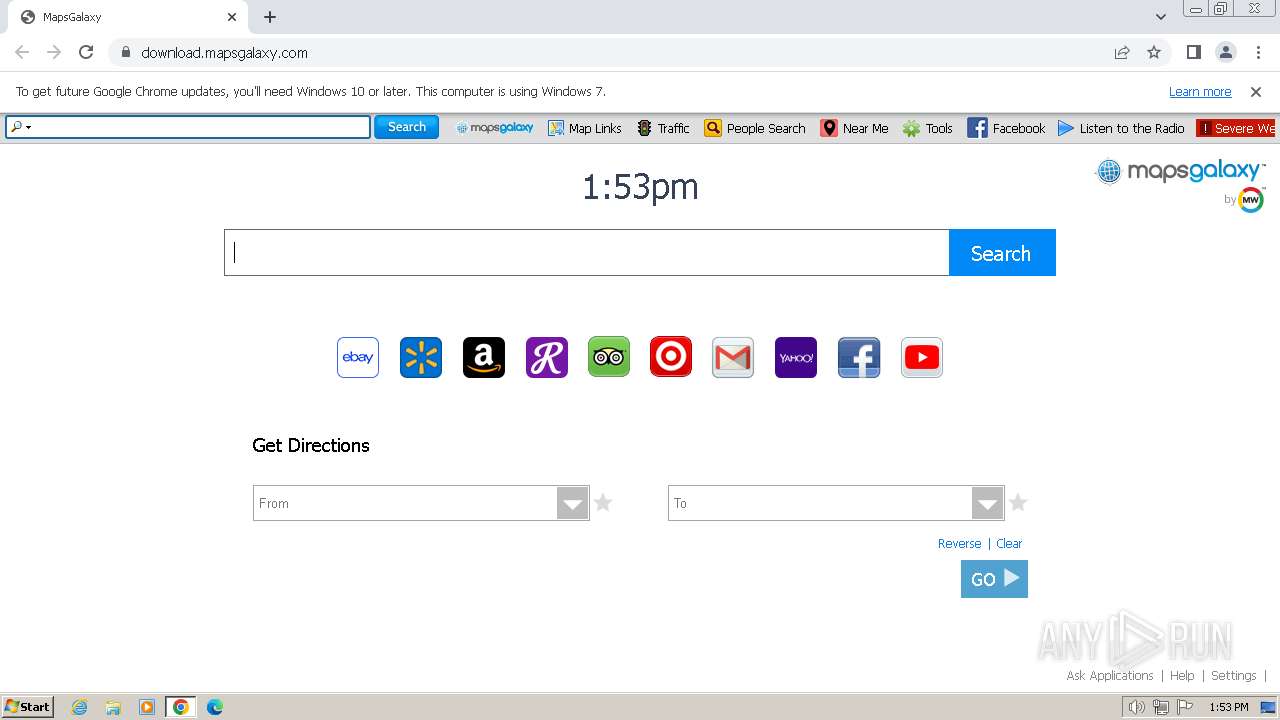
Task: Open the Windows Start menu
Action: pos(28,707)
